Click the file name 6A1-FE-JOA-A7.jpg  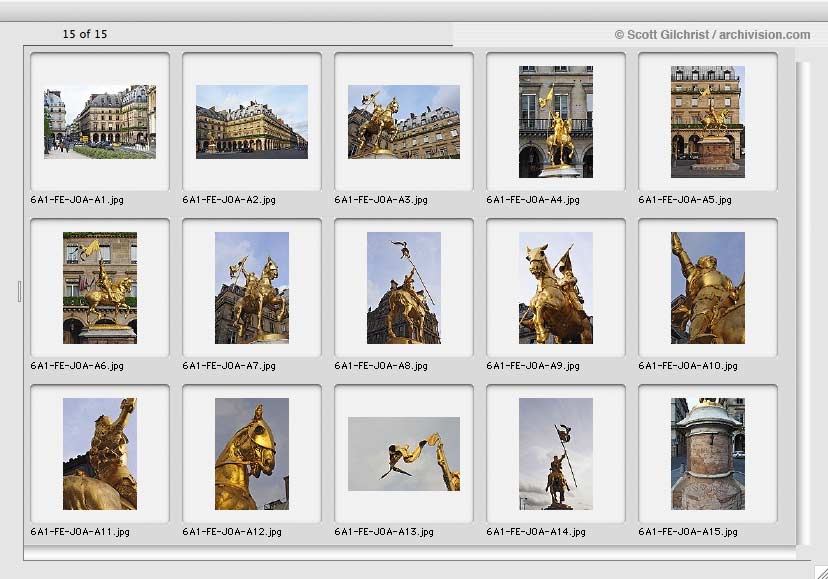coord(229,366)
